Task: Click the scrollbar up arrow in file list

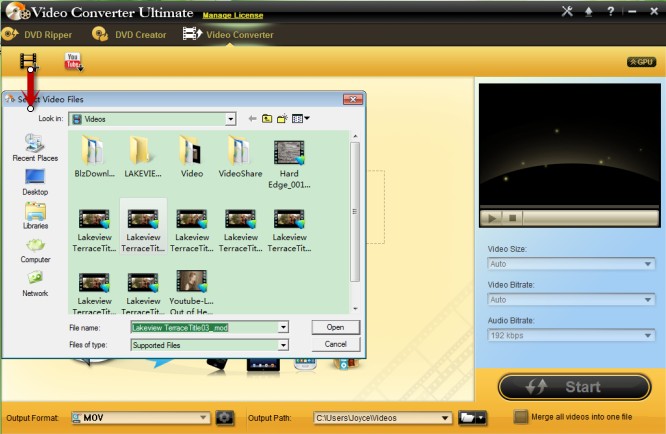Action: point(355,136)
